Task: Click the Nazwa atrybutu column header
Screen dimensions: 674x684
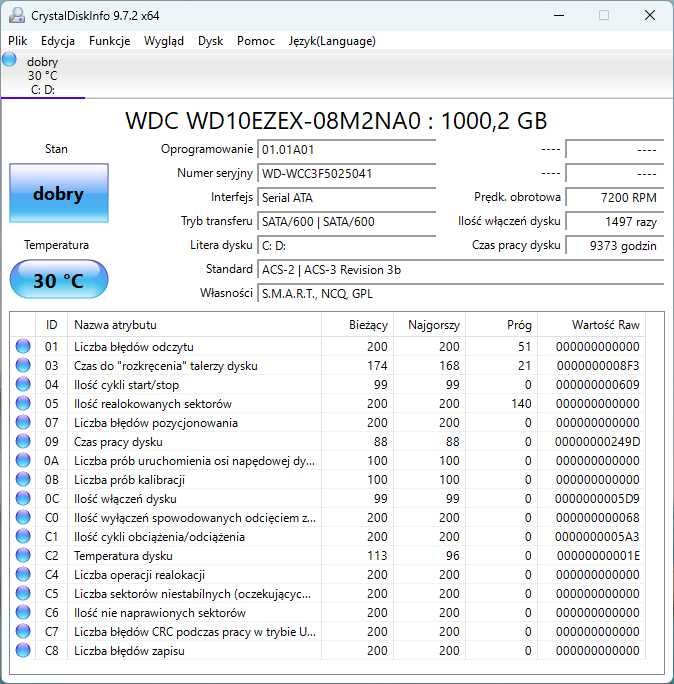Action: (195, 325)
